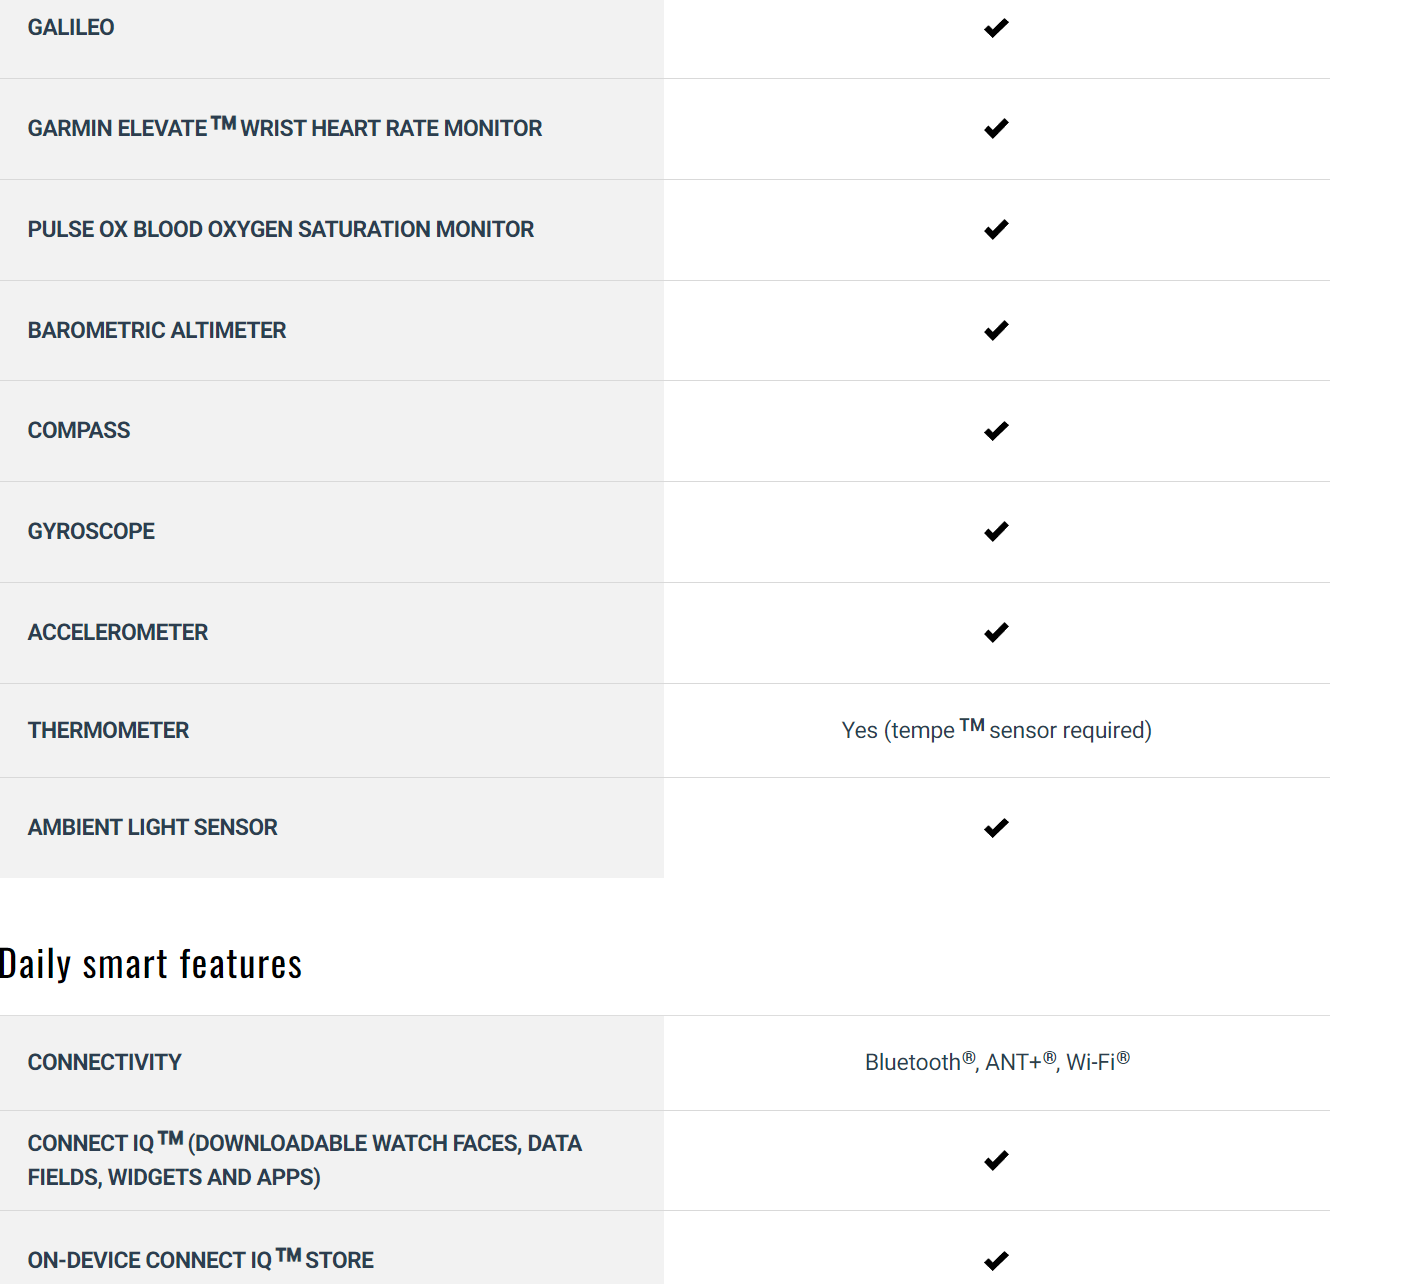Click the Pulse Ox row checkmark

point(996,230)
